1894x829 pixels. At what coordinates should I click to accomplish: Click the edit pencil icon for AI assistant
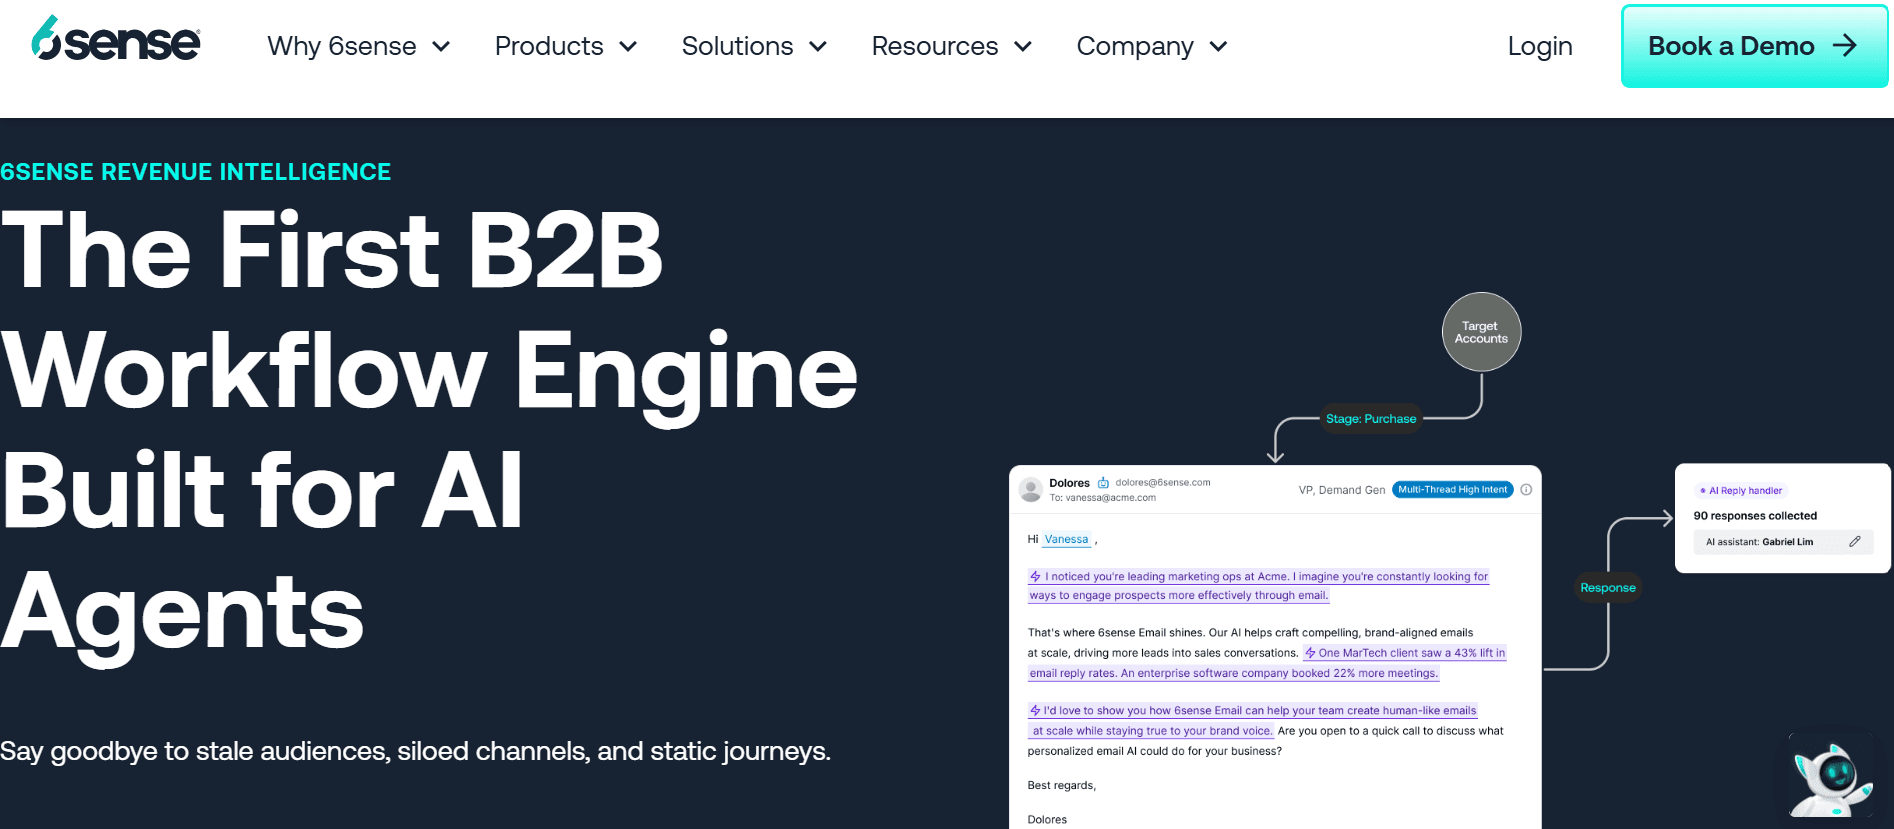[x=1855, y=542]
